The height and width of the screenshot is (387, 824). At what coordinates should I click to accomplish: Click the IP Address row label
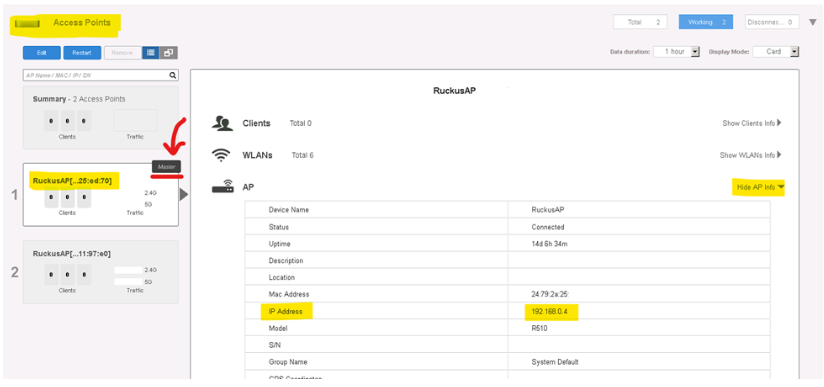click(286, 312)
